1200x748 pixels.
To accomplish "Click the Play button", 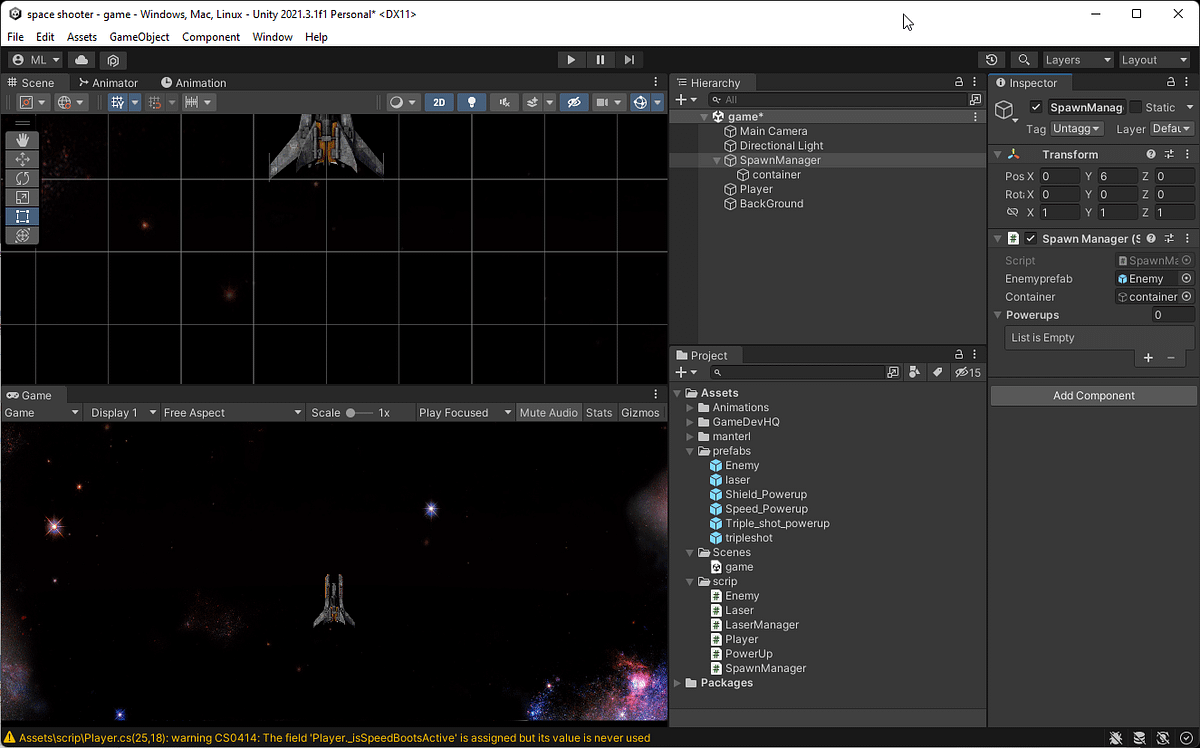I will coord(571,60).
